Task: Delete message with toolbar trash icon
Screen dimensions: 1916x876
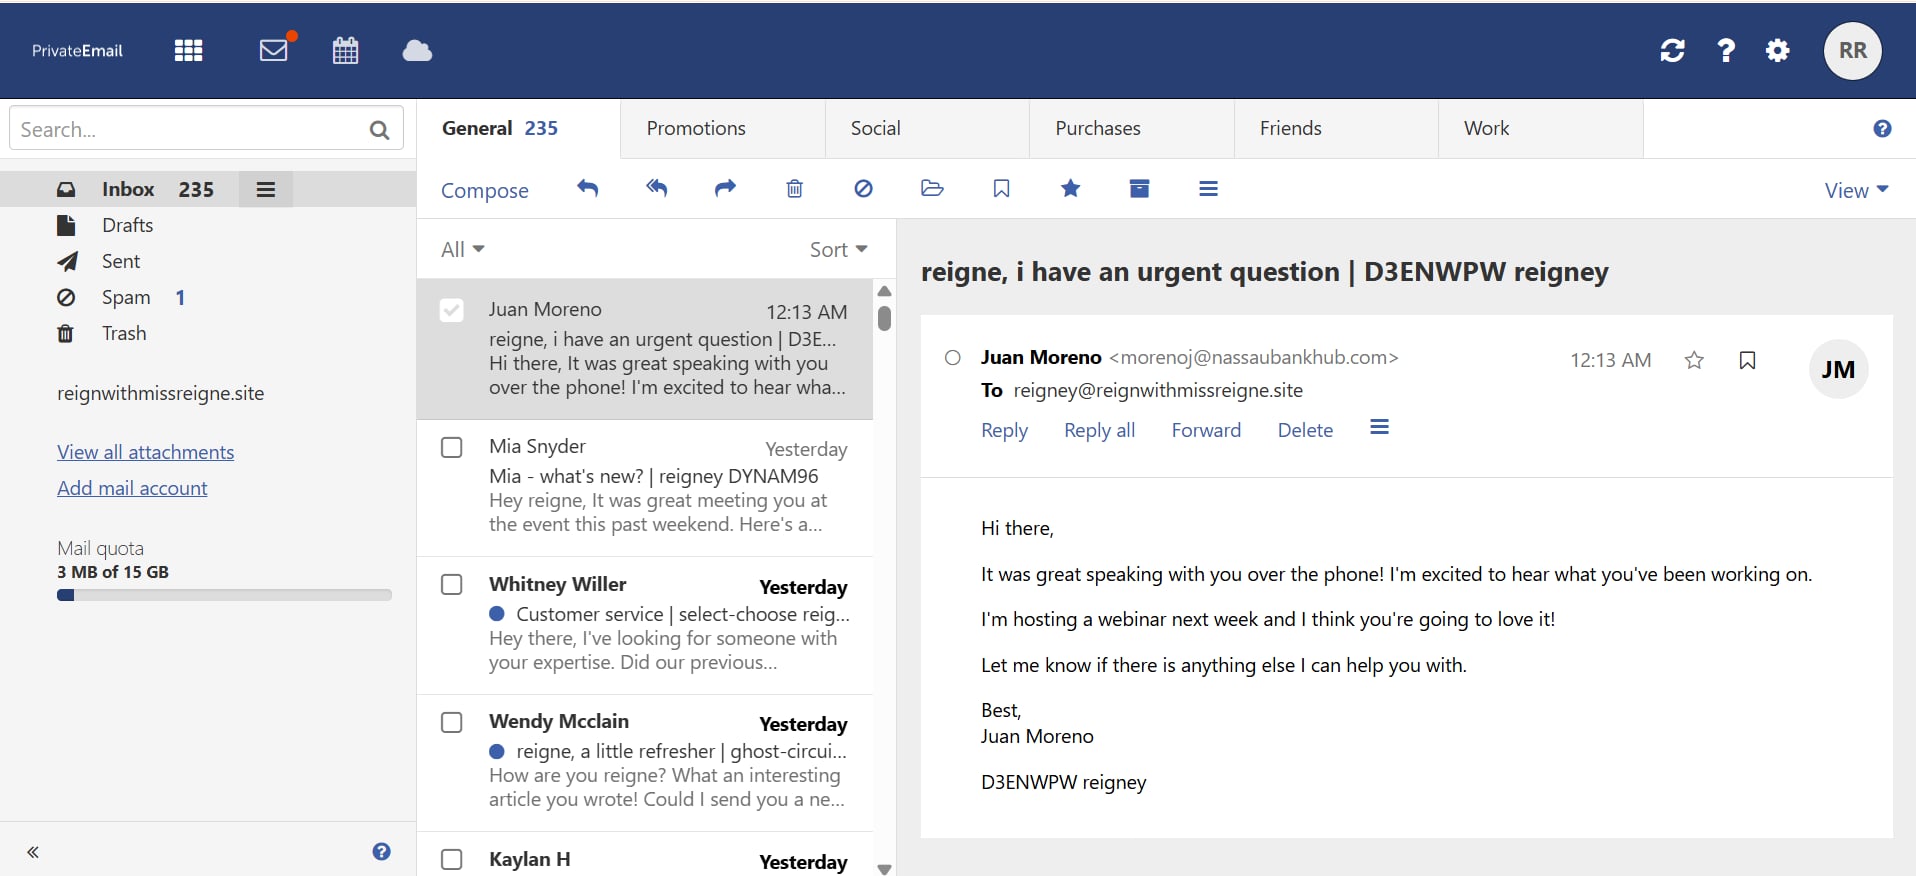Action: [795, 188]
